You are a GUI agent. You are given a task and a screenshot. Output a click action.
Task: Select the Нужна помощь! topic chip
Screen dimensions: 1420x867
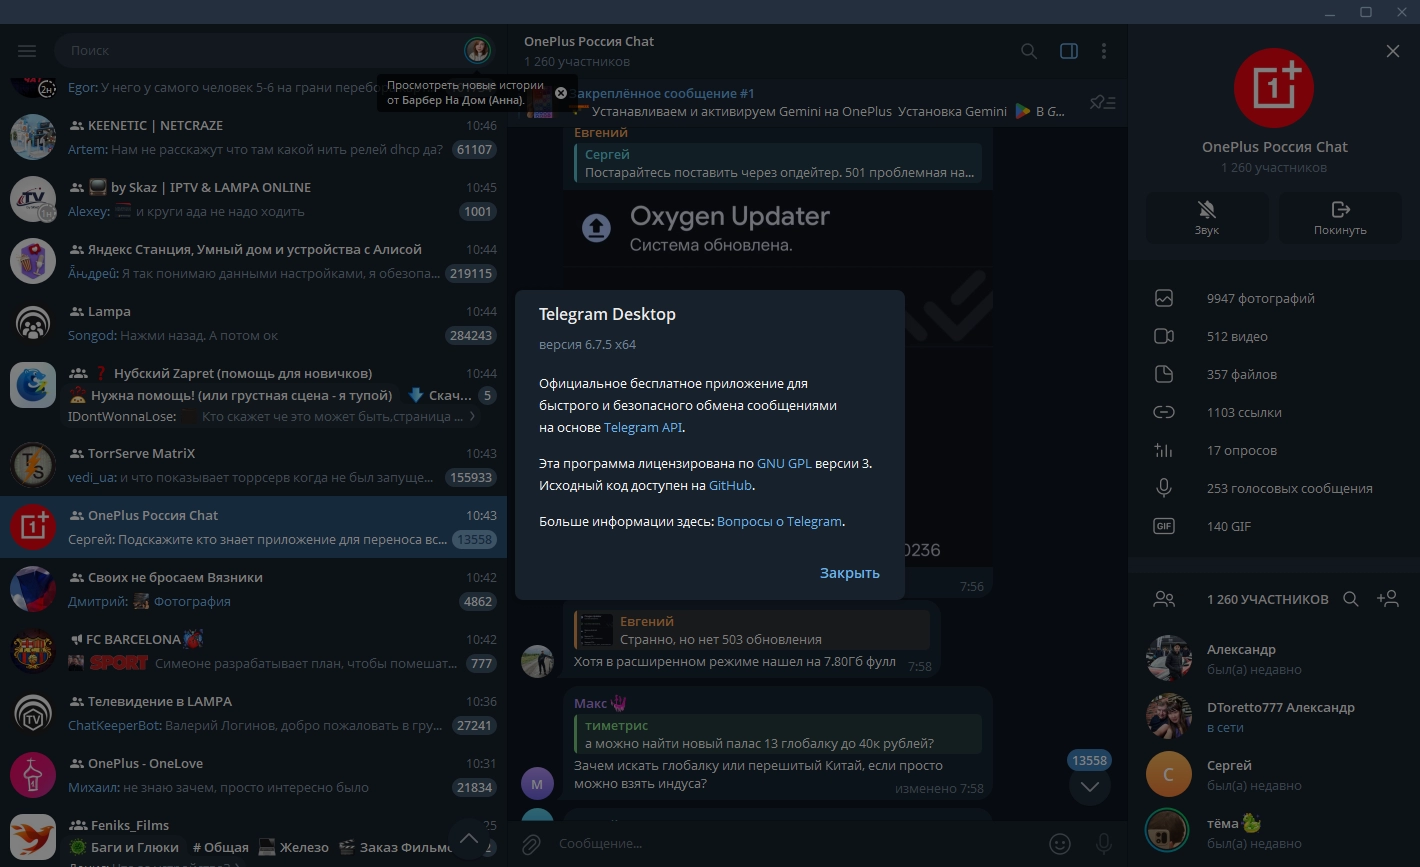click(x=231, y=396)
